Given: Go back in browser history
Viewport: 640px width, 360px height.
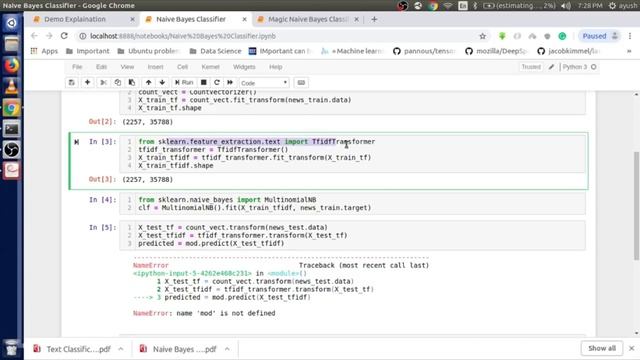Looking at the screenshot, I should pos(34,36).
